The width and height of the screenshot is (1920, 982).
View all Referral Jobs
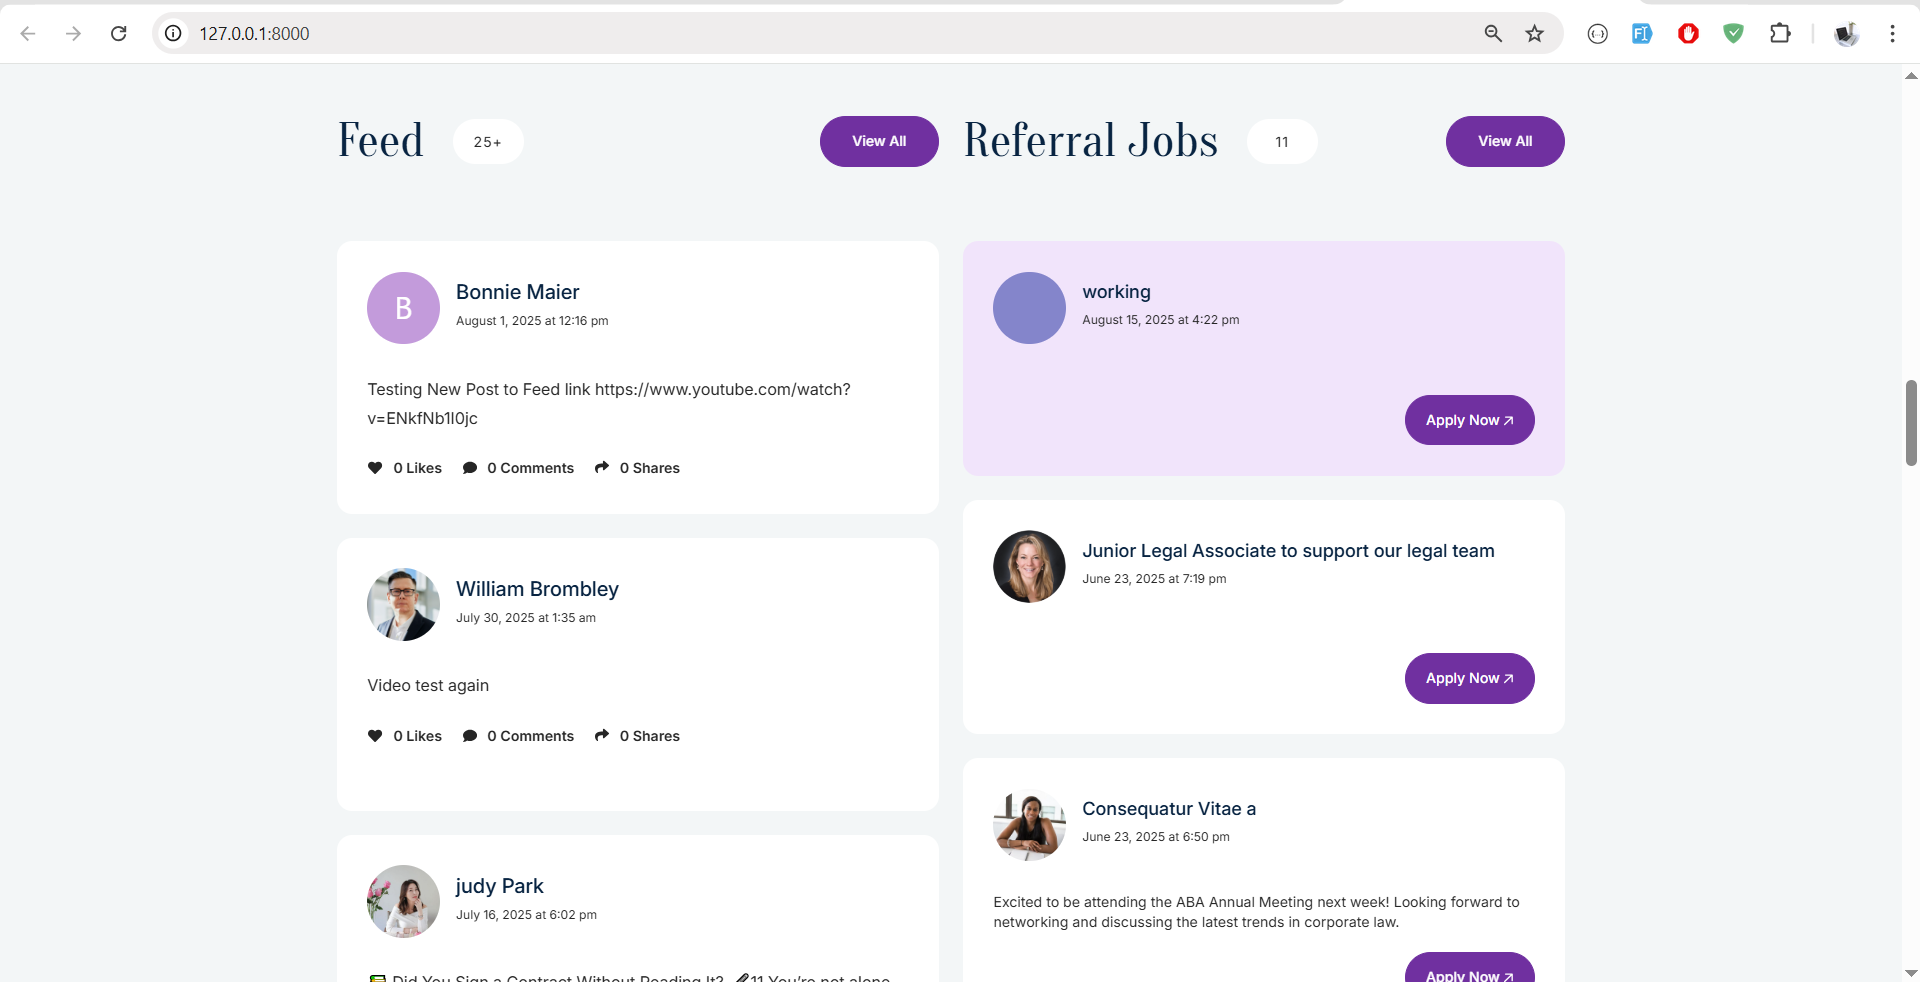[x=1504, y=142]
